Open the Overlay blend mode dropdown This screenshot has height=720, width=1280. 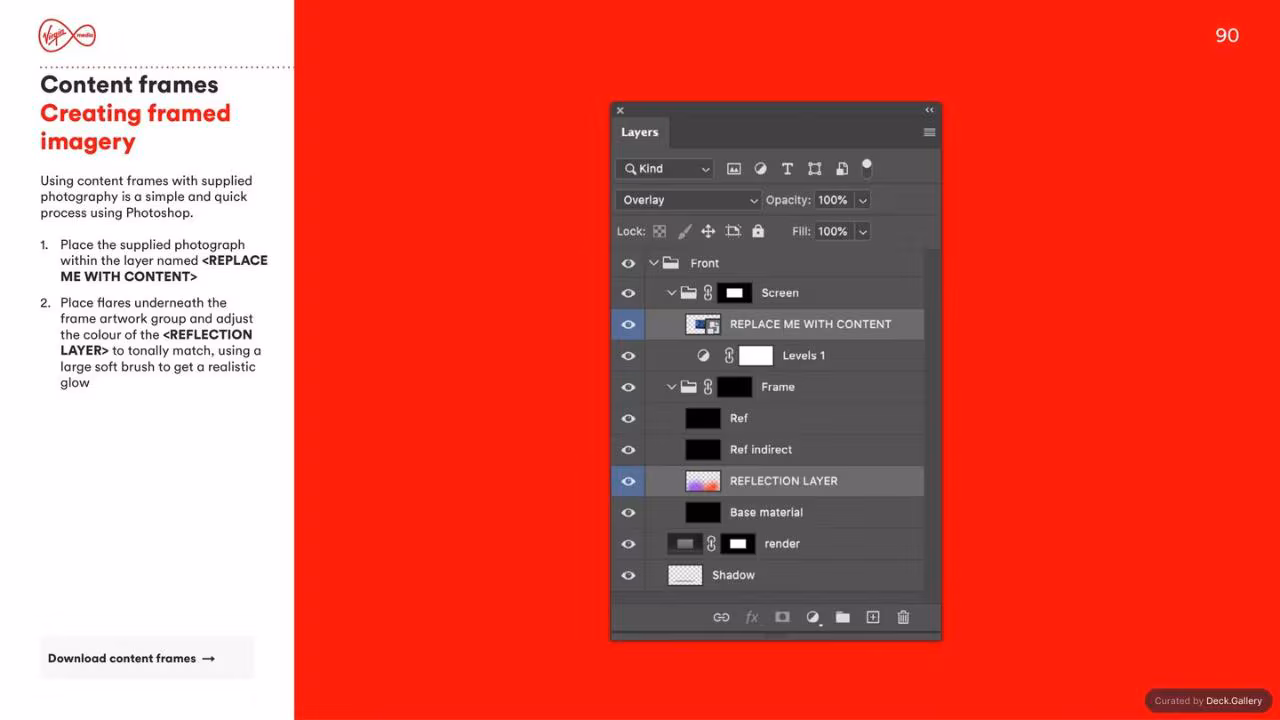[689, 200]
